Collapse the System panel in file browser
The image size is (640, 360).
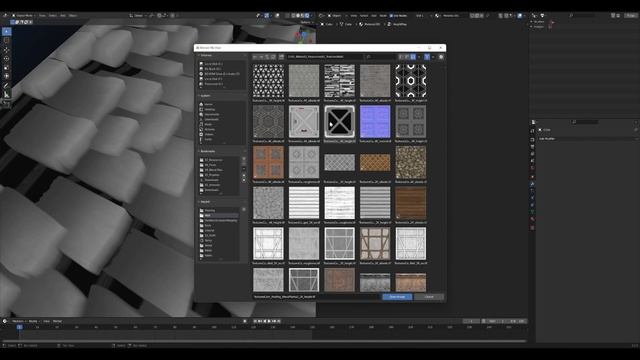point(205,96)
